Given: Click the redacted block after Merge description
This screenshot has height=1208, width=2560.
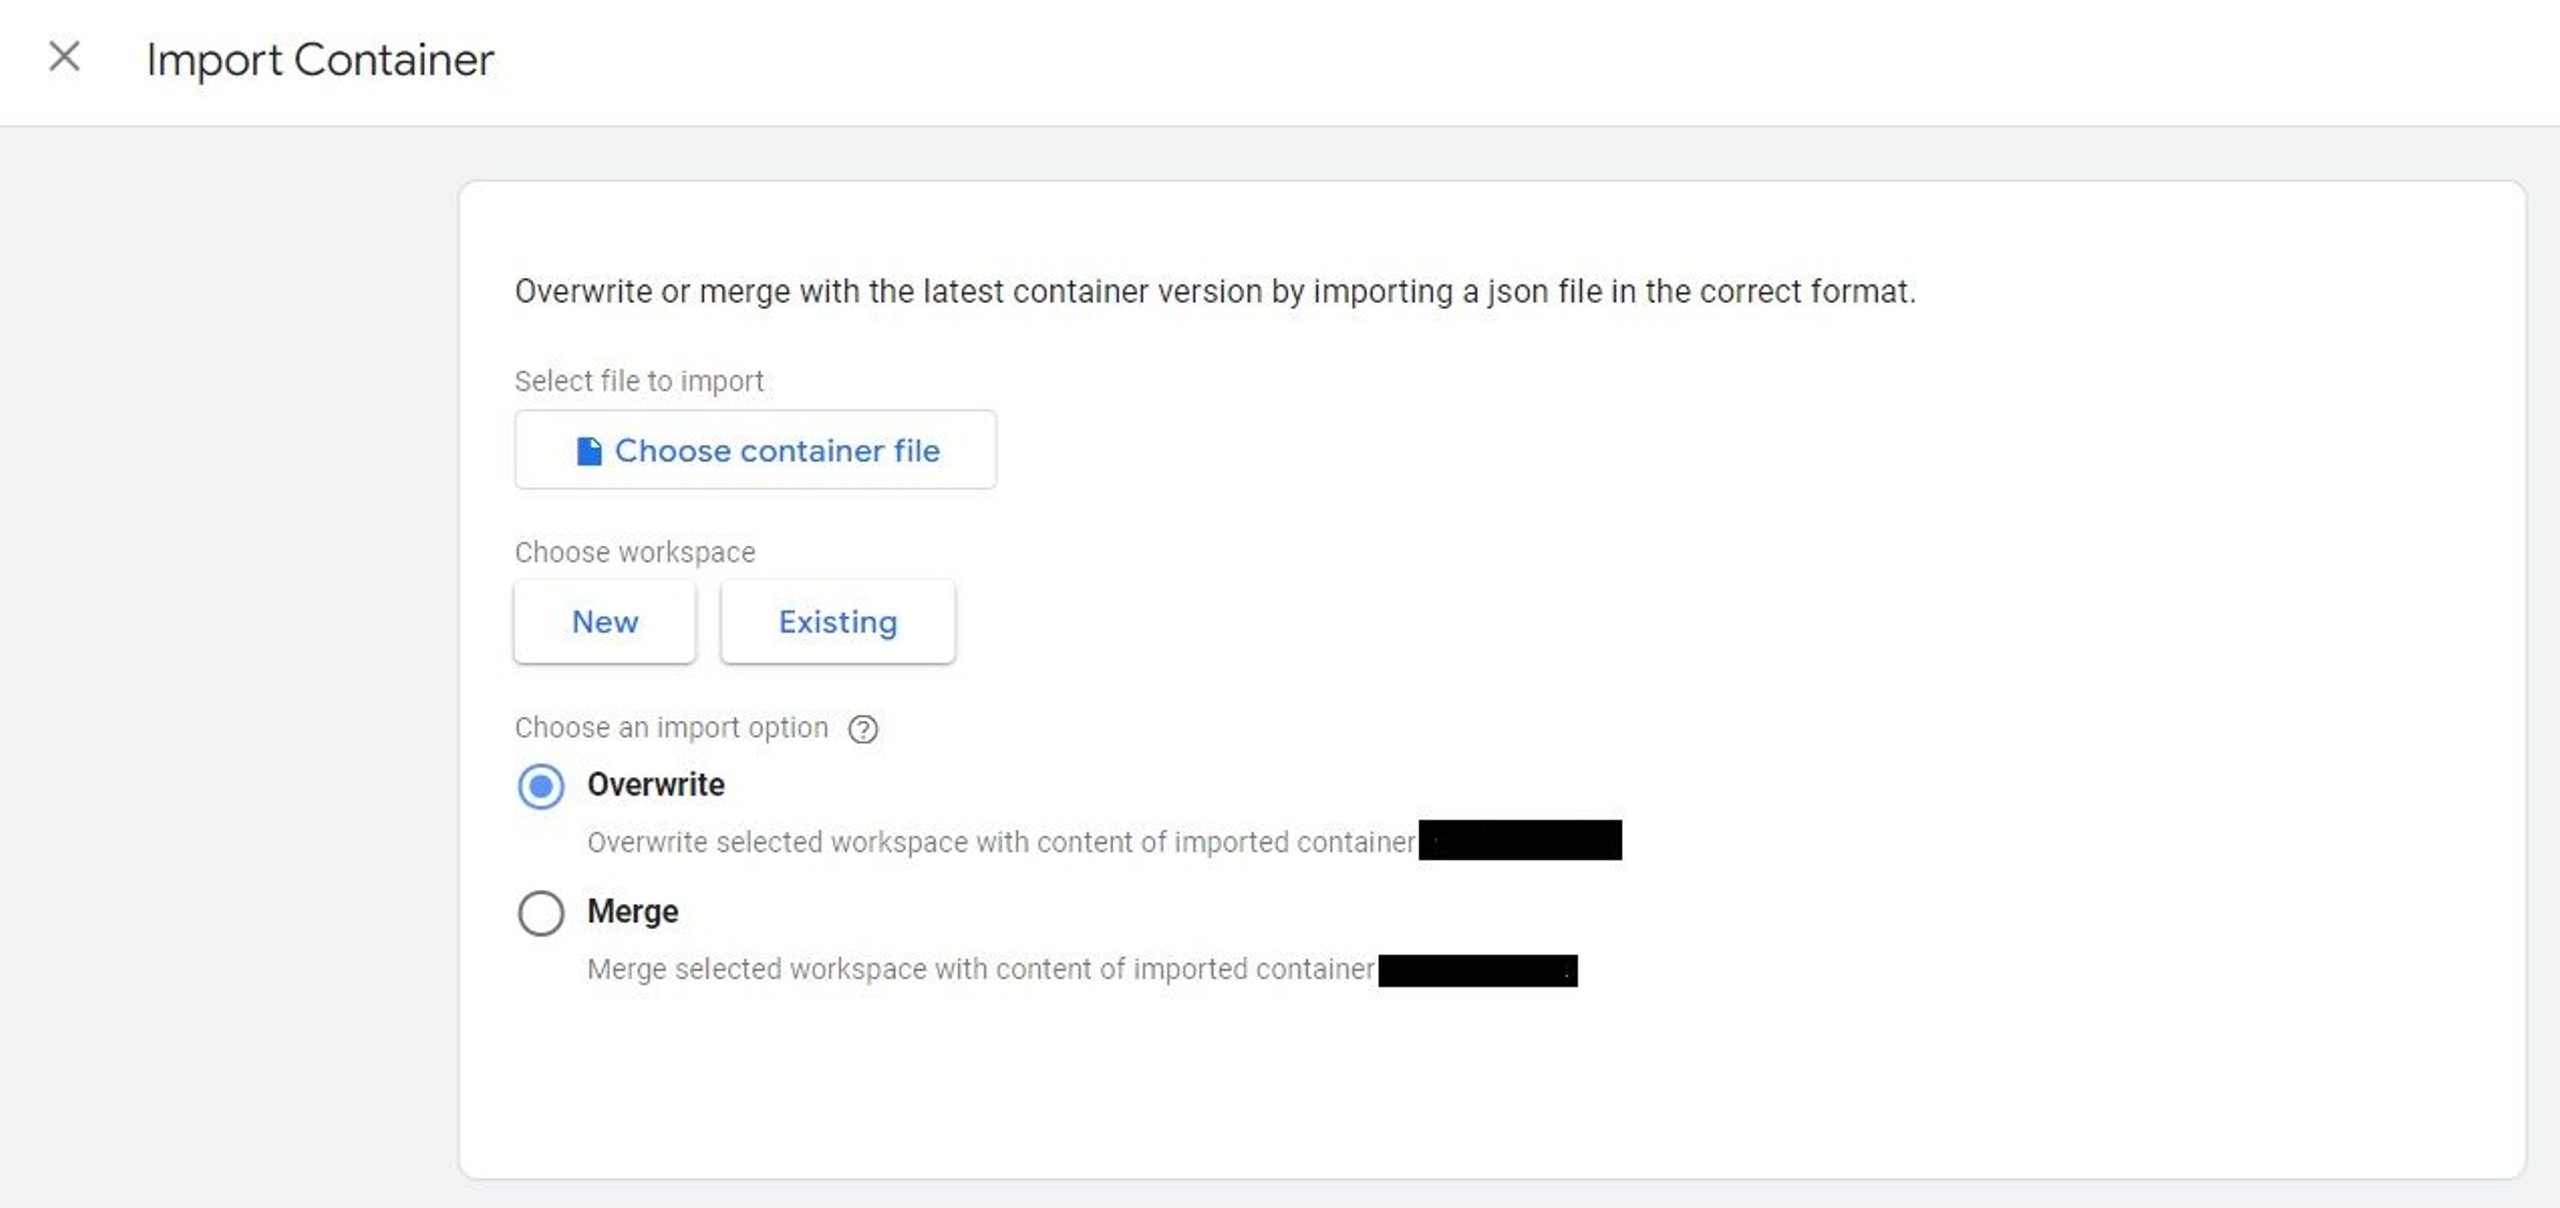Looking at the screenshot, I should 1477,970.
